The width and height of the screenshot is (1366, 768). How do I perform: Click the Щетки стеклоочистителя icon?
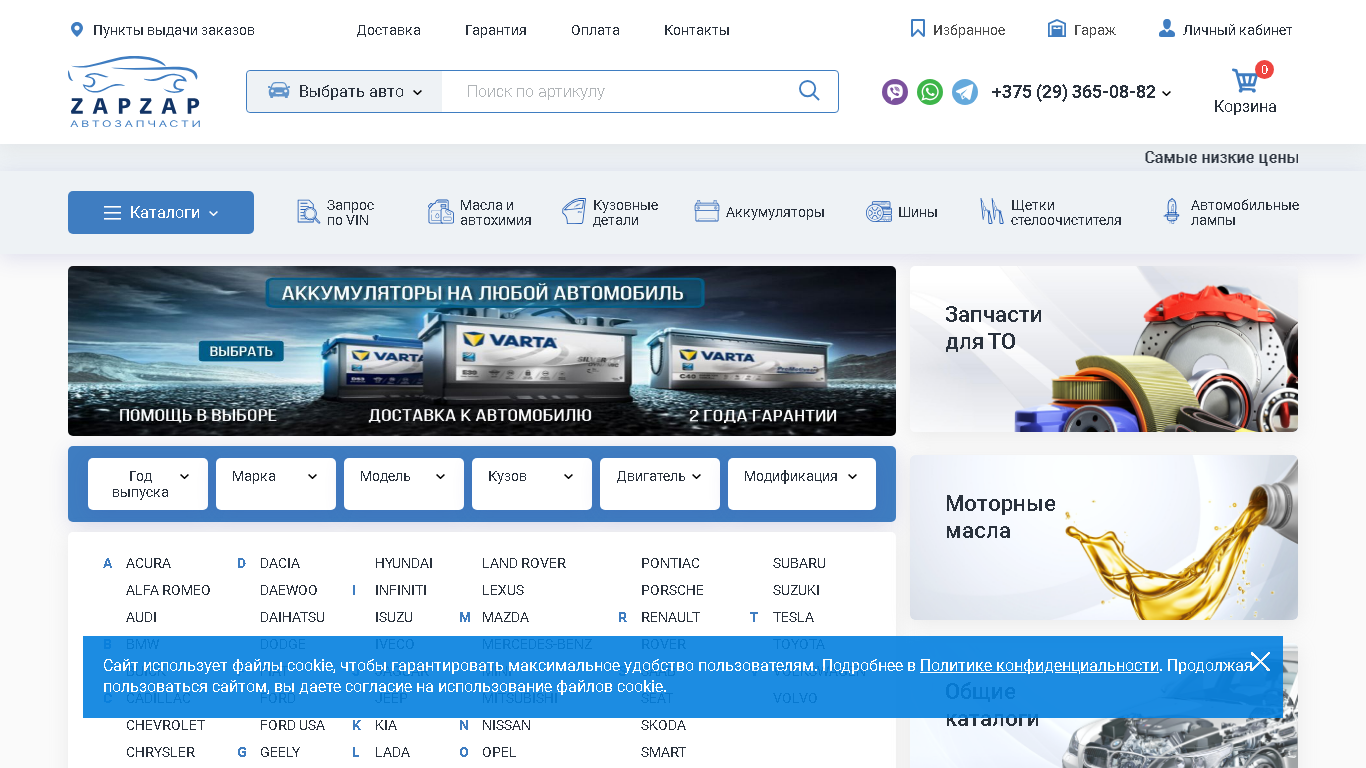point(991,212)
